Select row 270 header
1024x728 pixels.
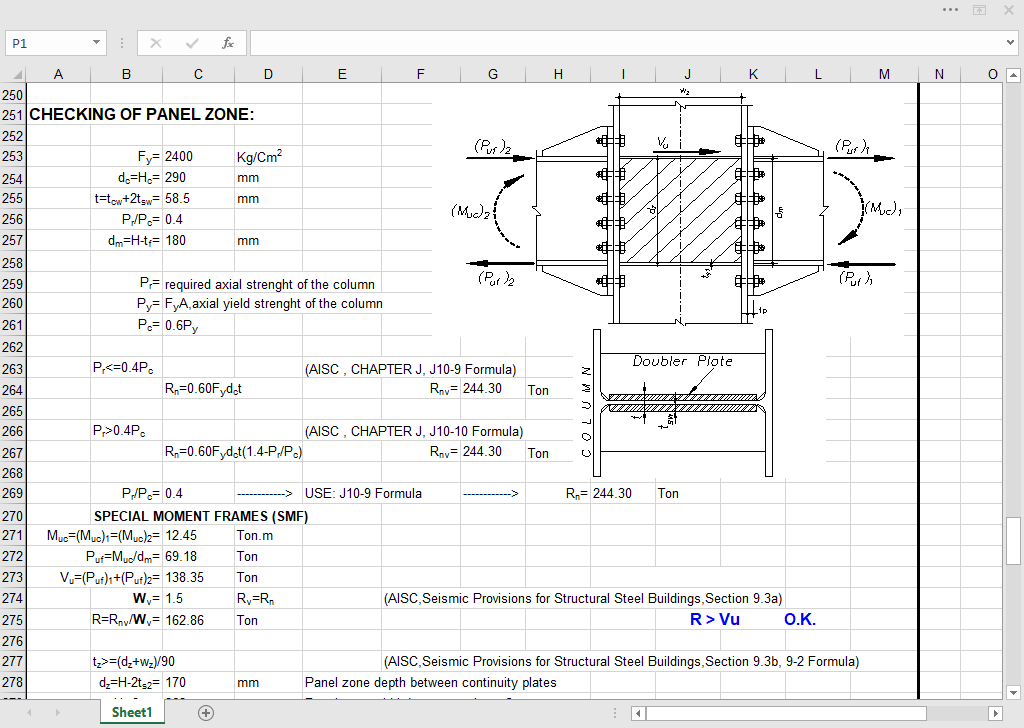12,516
